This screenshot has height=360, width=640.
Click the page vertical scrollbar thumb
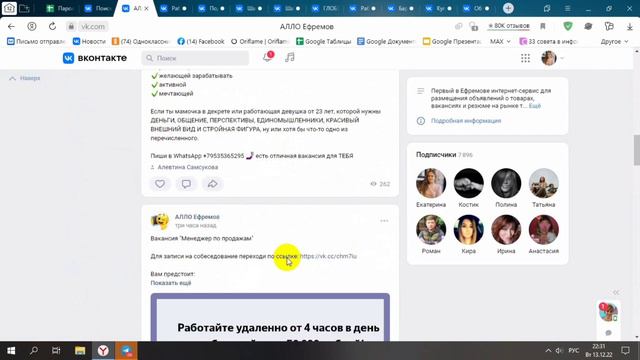[636, 150]
